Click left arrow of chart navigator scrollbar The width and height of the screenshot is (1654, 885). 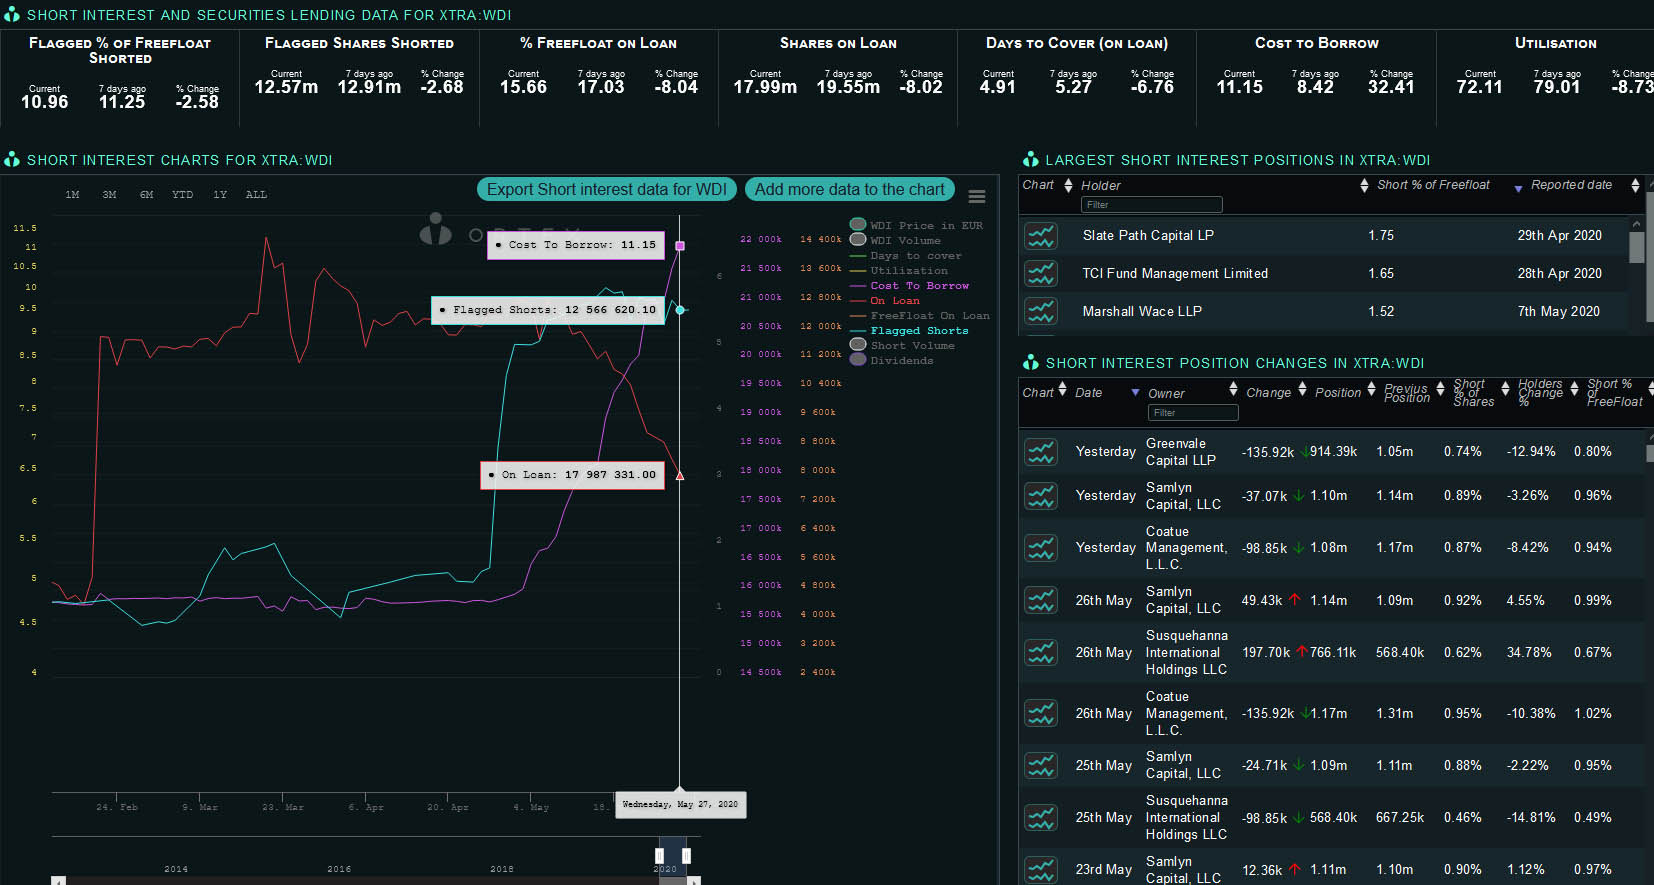pyautogui.click(x=58, y=881)
